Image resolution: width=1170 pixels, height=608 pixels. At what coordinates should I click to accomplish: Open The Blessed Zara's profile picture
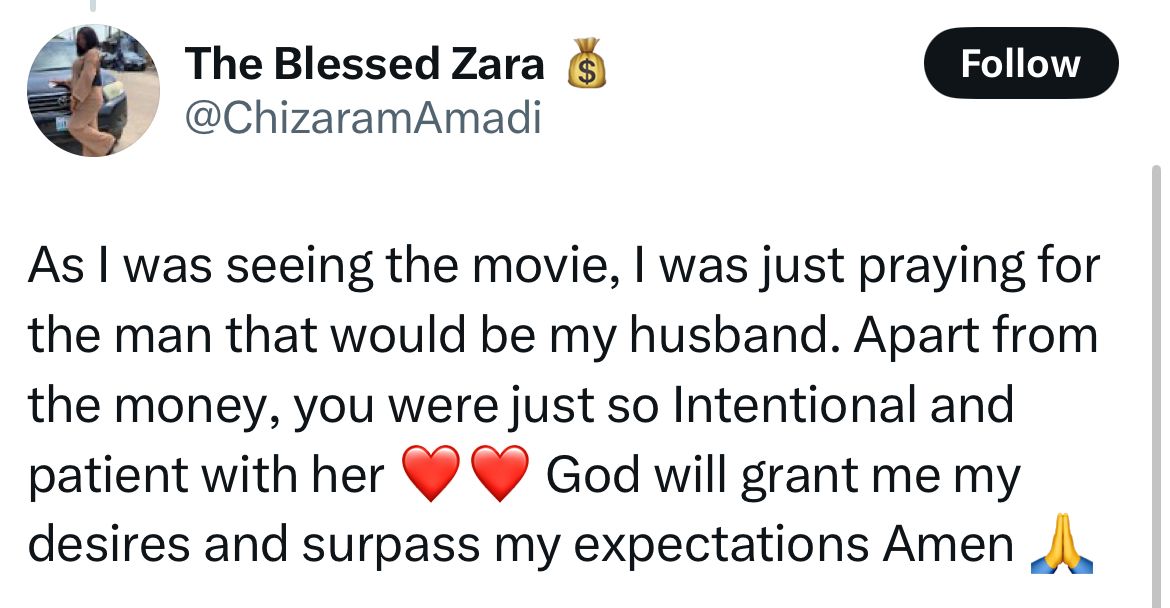pos(93,90)
